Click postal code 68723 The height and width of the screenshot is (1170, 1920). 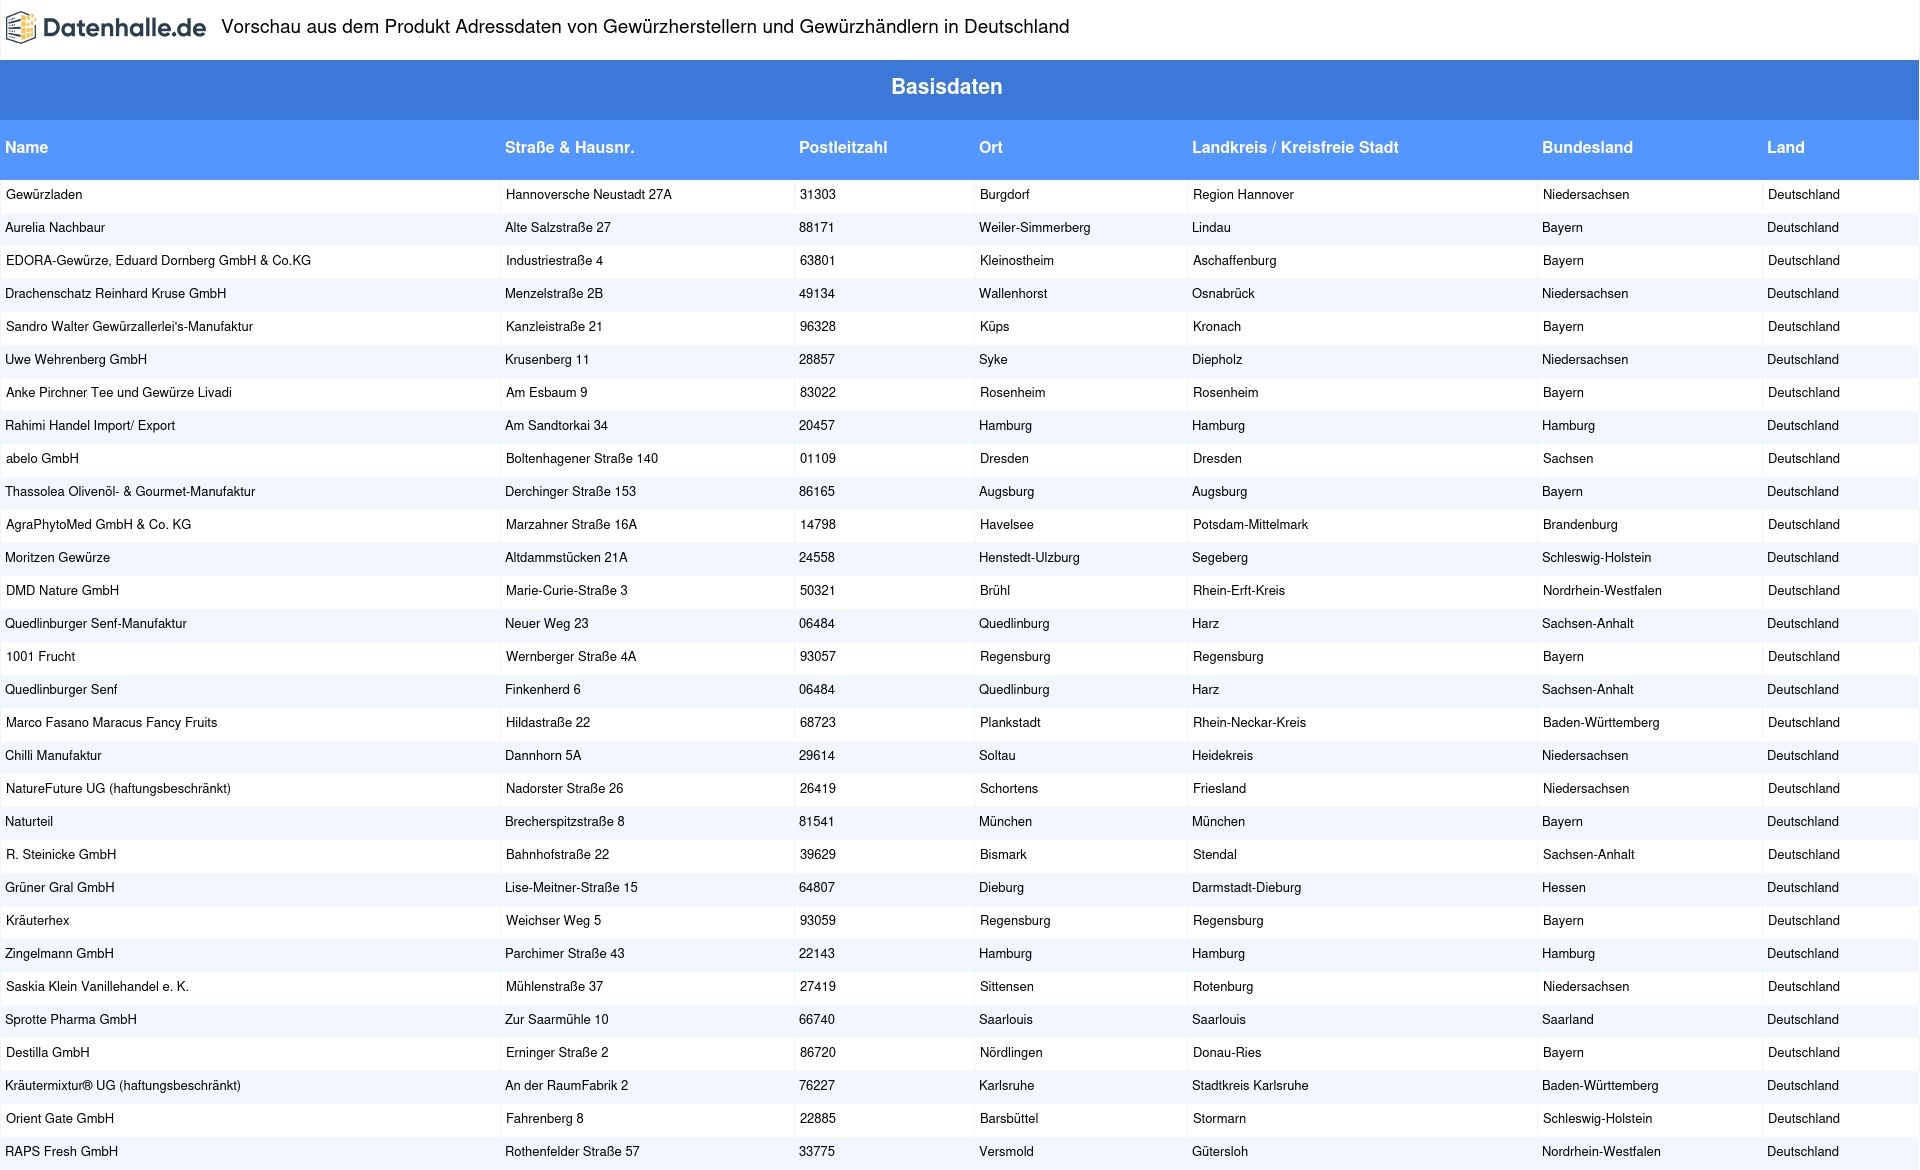point(818,723)
